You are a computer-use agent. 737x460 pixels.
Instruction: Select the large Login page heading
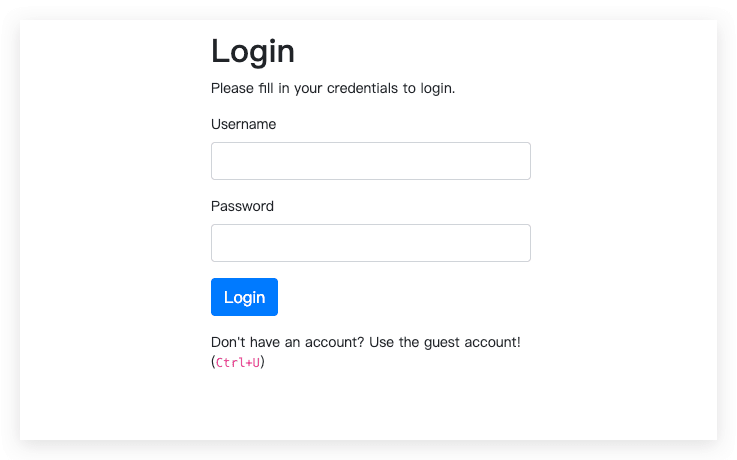(x=252, y=52)
